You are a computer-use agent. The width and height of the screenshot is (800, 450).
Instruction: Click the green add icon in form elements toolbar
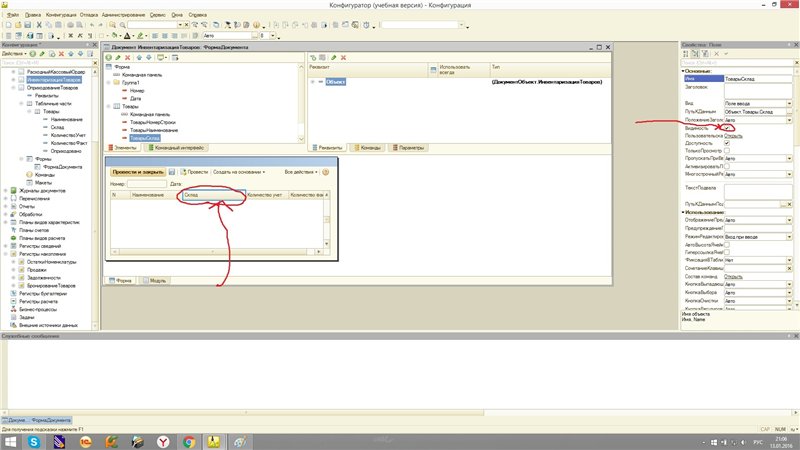click(108, 58)
